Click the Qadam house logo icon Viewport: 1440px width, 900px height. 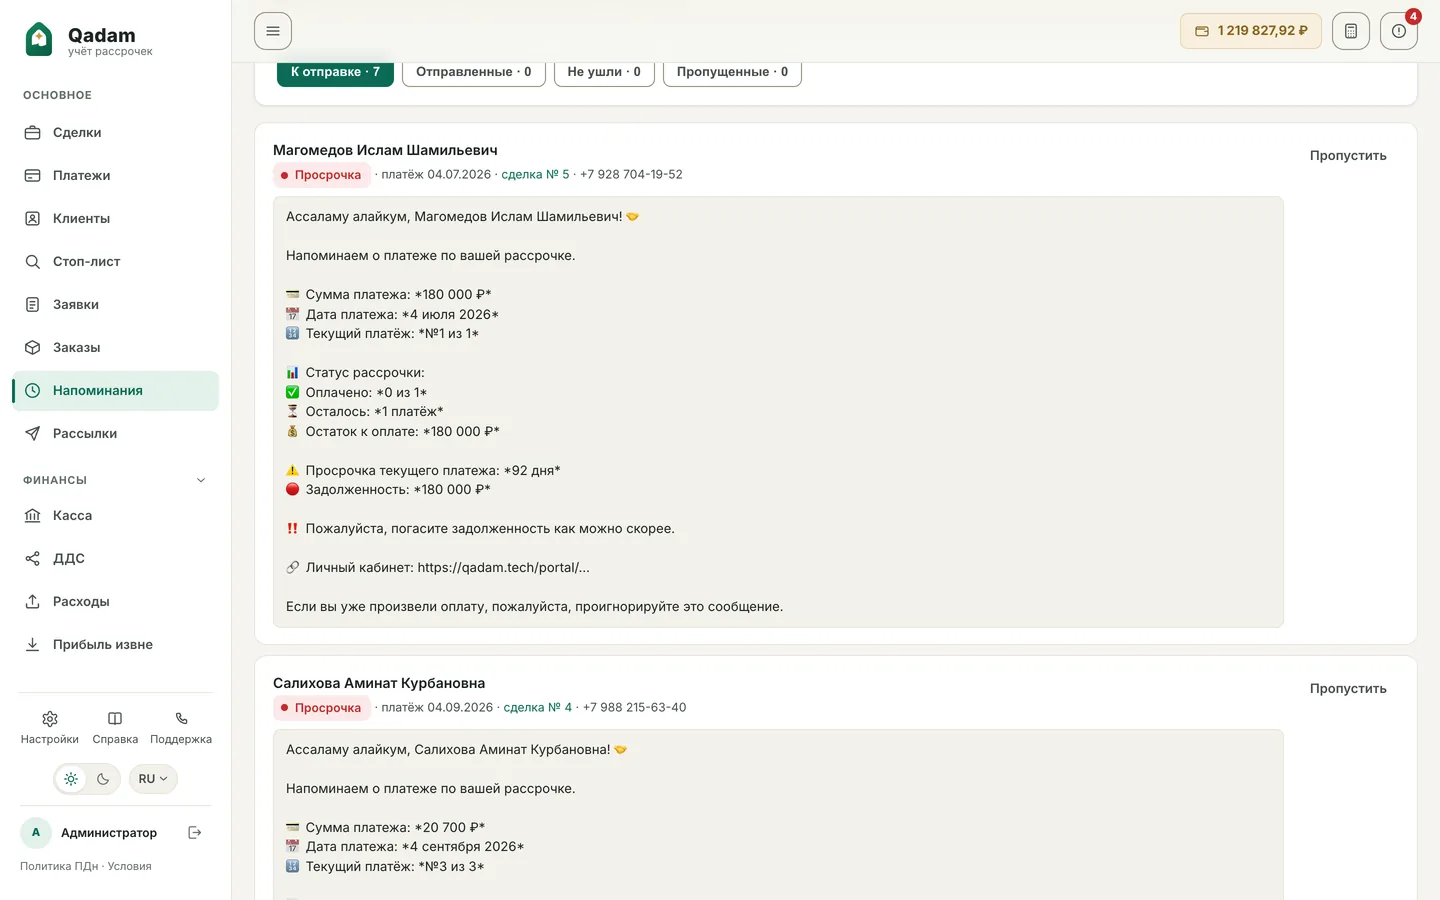(39, 39)
